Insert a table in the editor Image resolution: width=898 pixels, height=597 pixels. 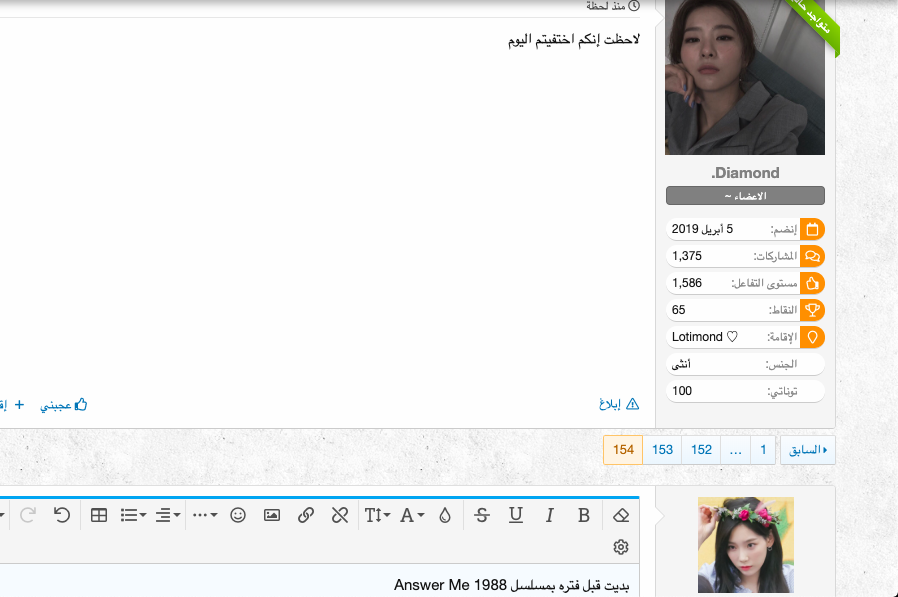coord(99,515)
